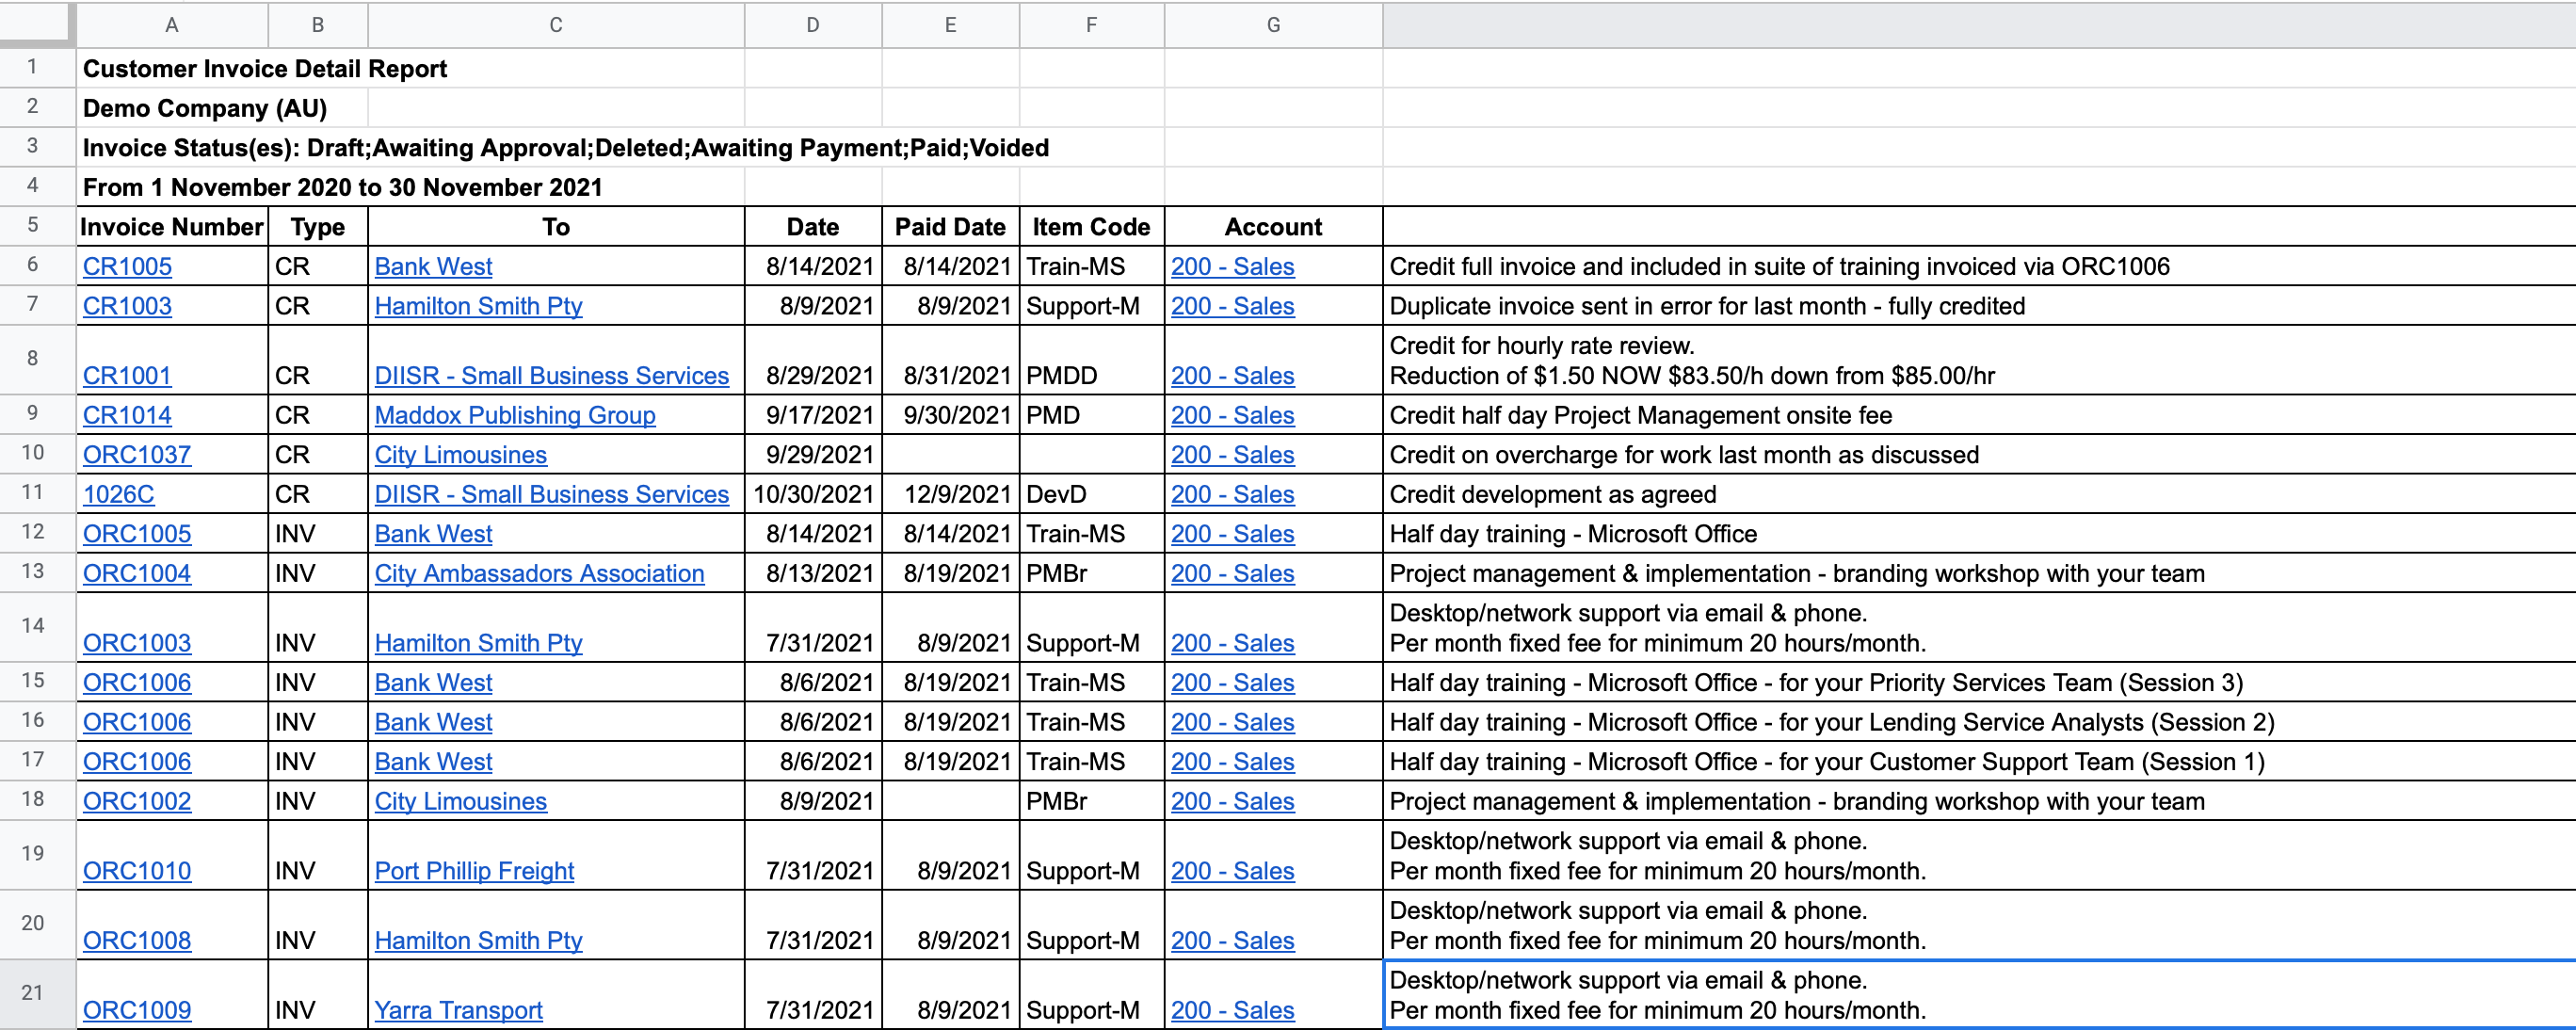Open 200 - Sales account in row 13
This screenshot has height=1030, width=2576.
pos(1232,573)
